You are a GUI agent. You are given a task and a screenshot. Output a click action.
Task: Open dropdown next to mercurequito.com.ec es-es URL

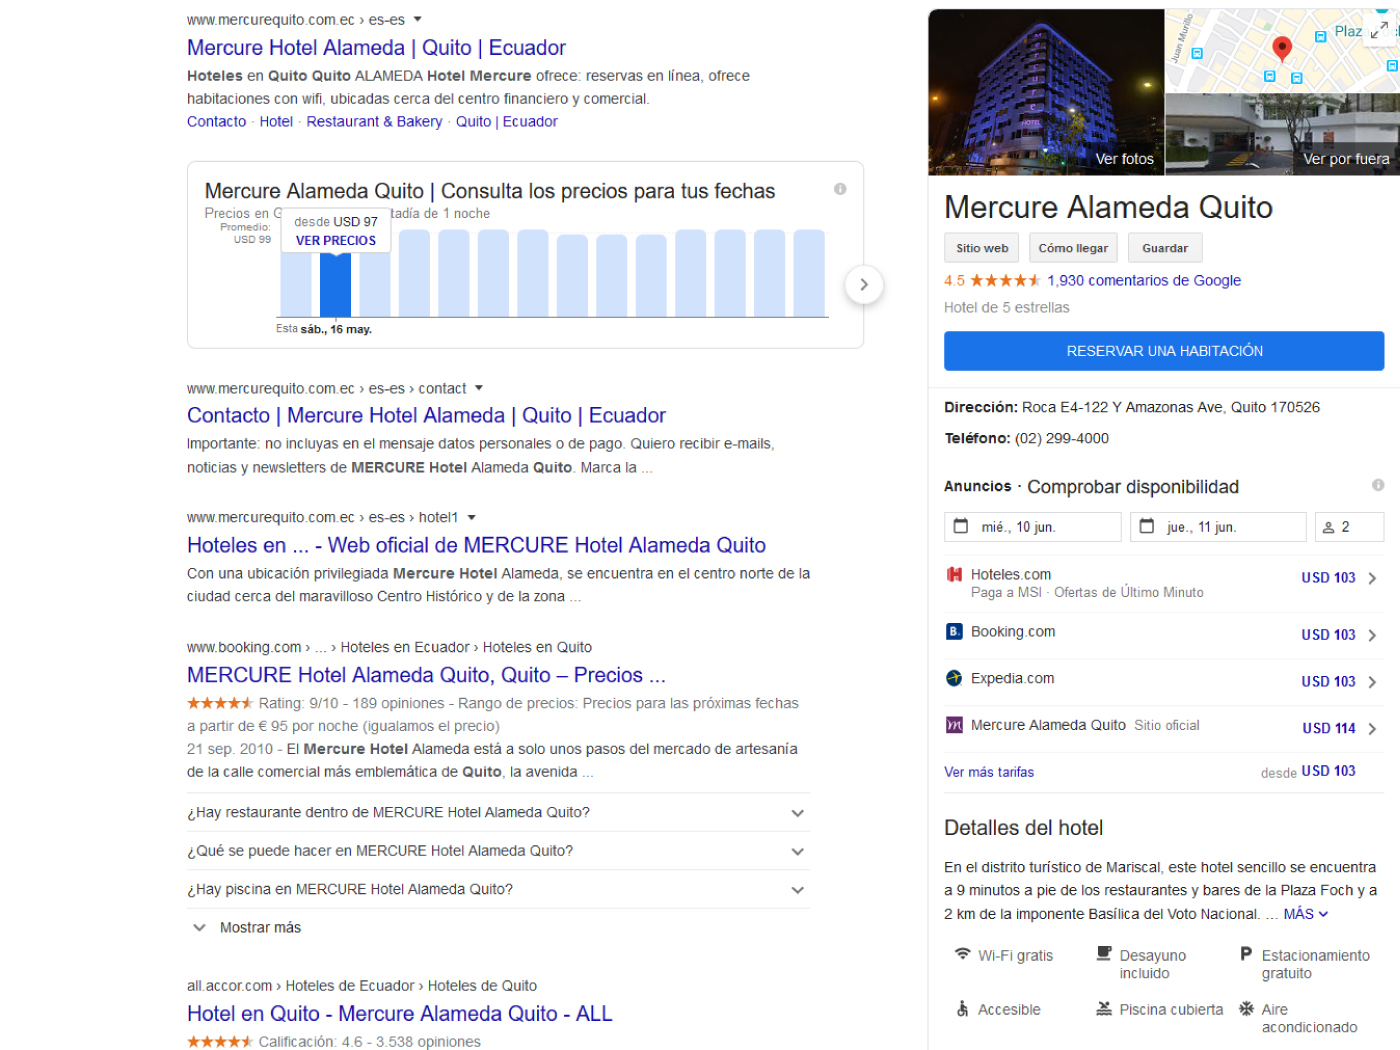click(x=418, y=19)
